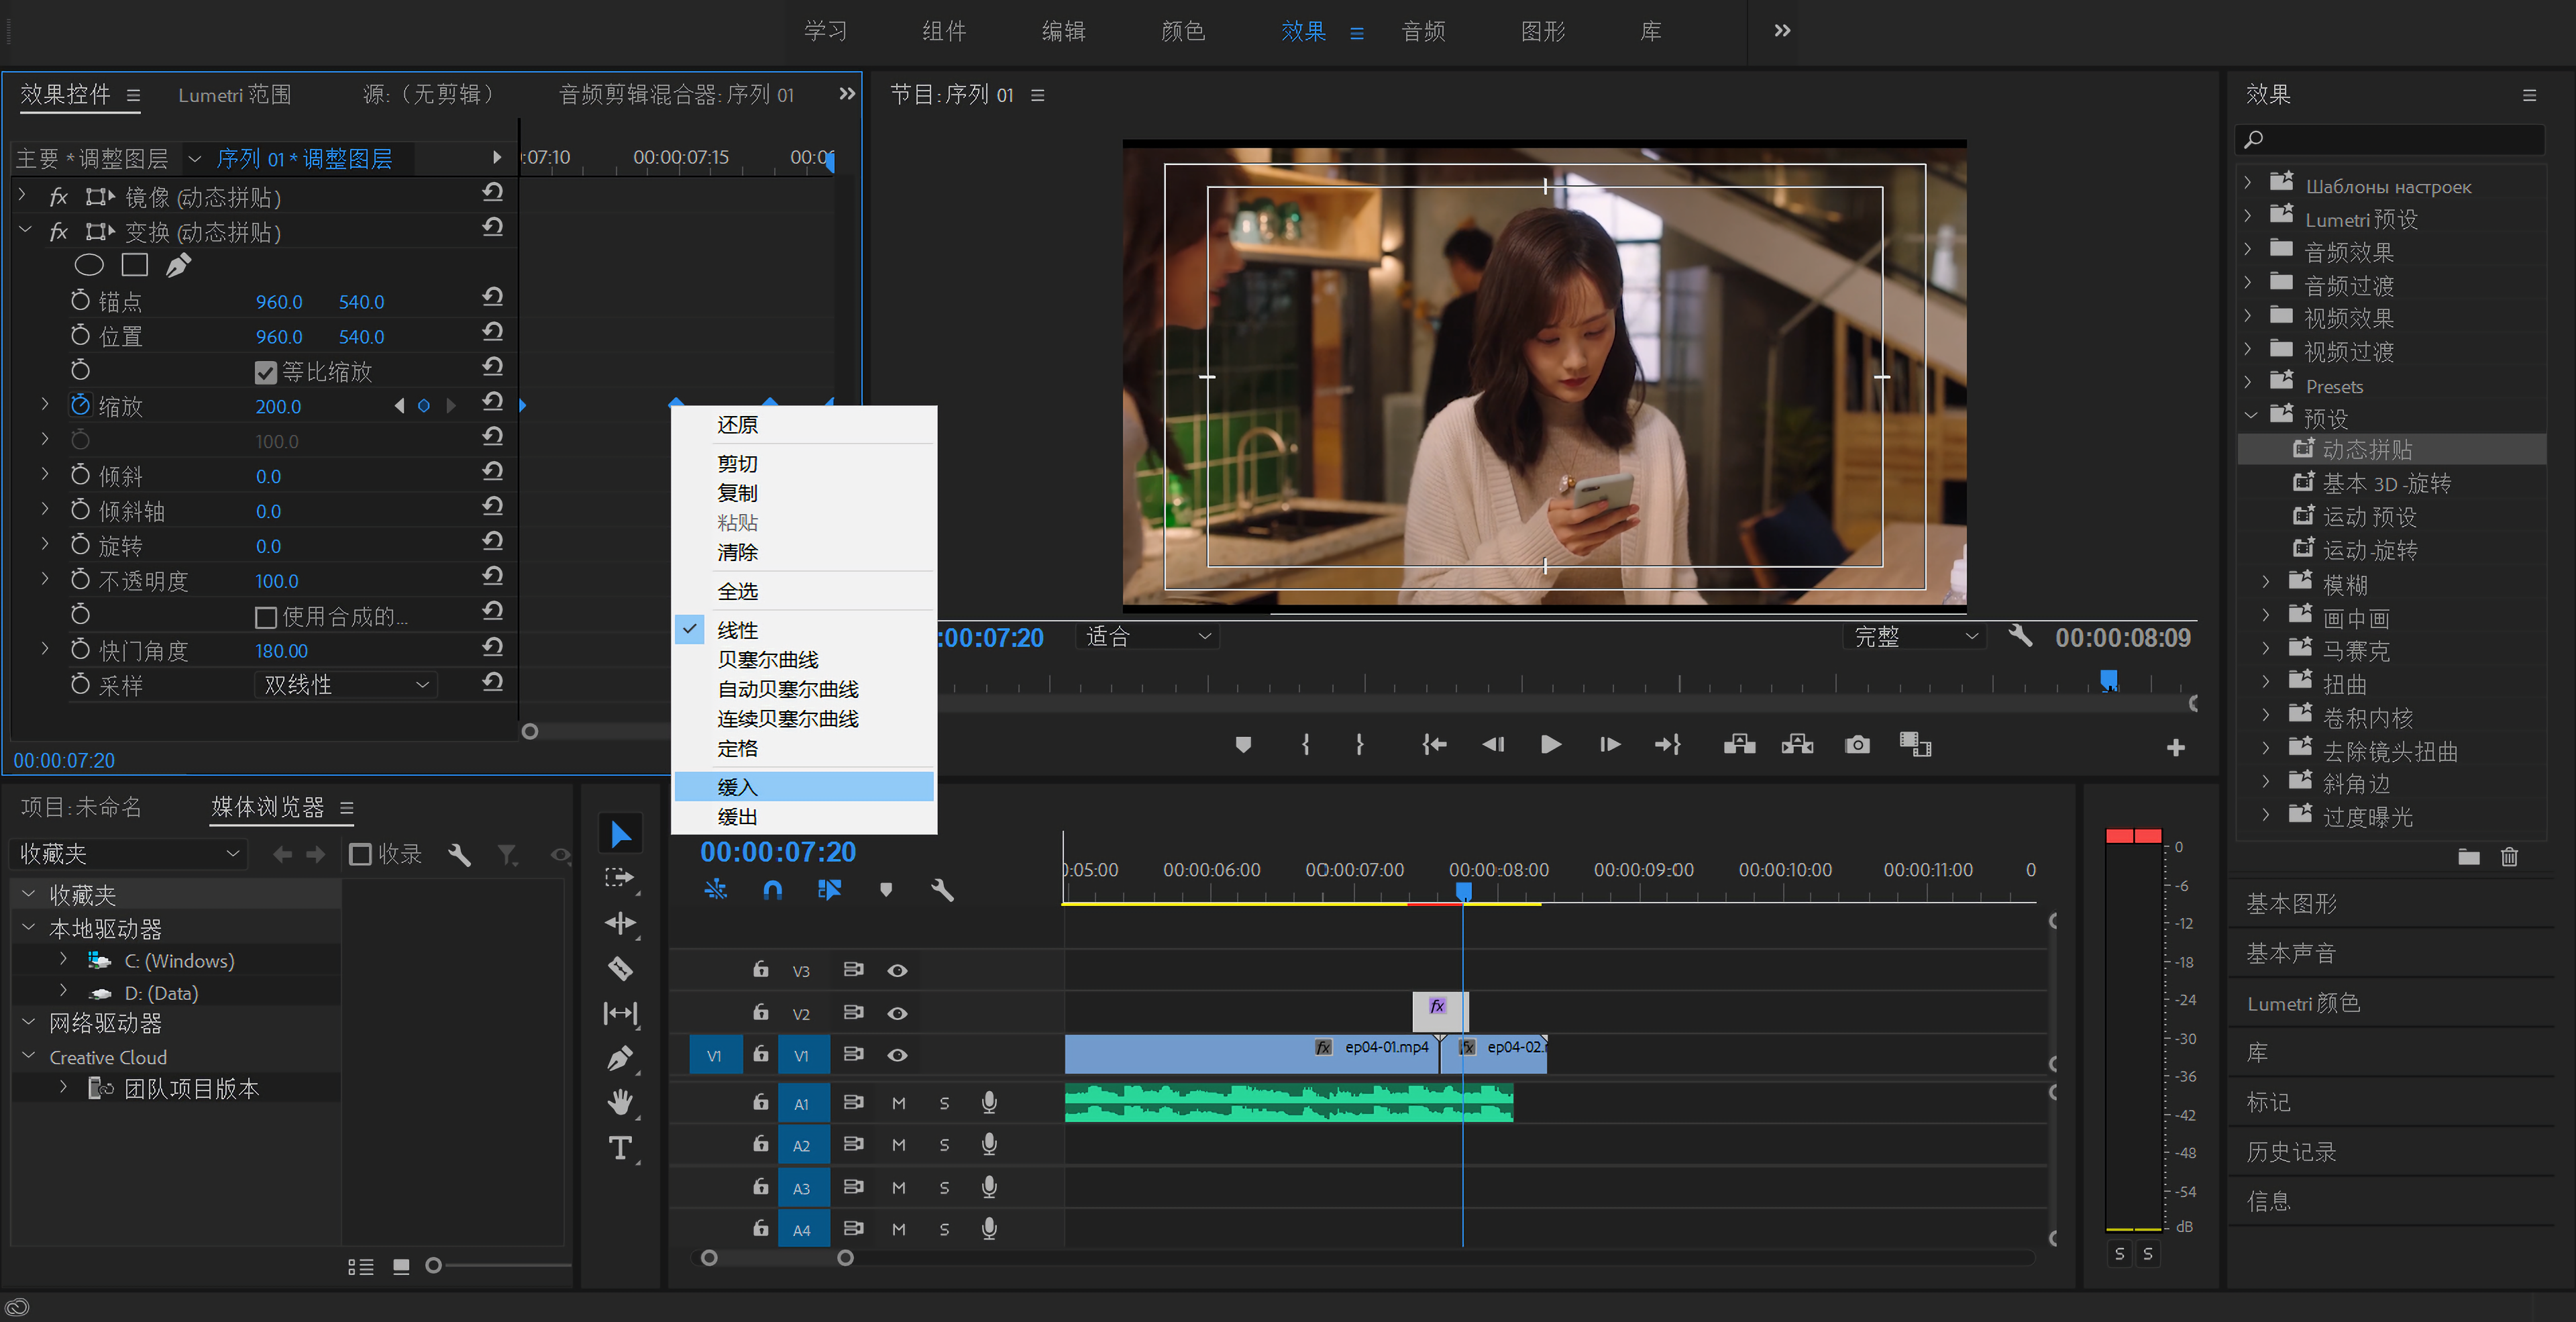Click the free draw bezier mask pen
This screenshot has height=1322, width=2576.
click(178, 265)
